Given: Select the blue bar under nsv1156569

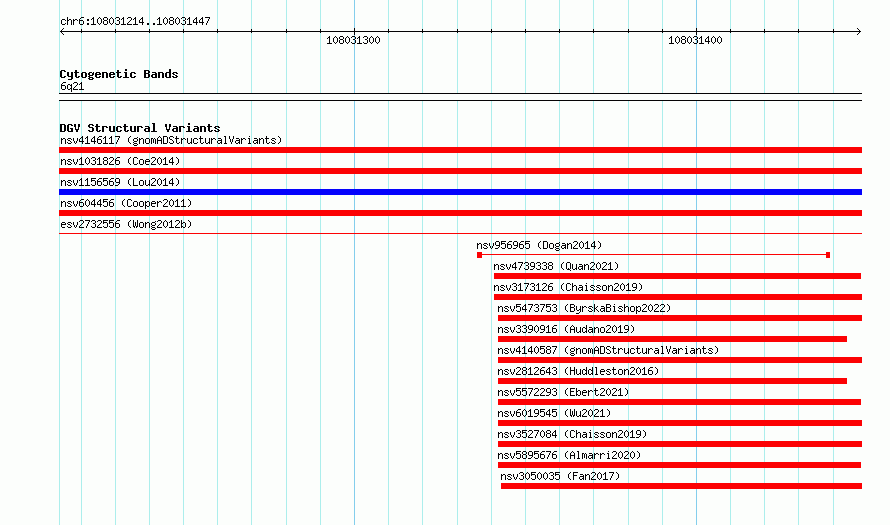Looking at the screenshot, I should [460, 192].
